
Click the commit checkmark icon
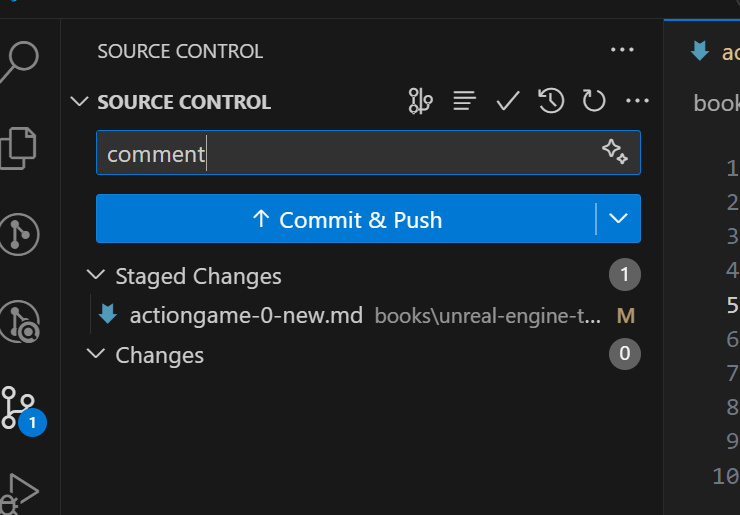pos(508,101)
